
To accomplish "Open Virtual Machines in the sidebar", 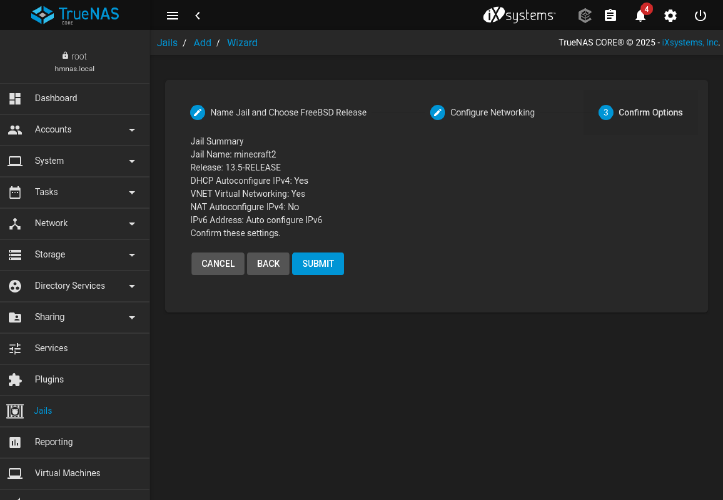I will pyautogui.click(x=75, y=473).
